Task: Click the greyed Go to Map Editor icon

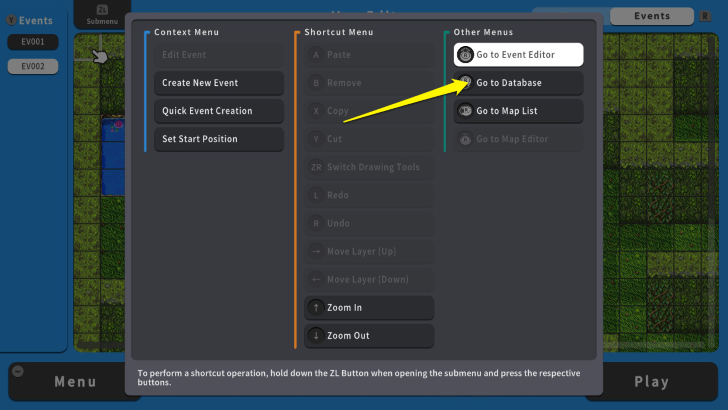Action: (x=465, y=139)
